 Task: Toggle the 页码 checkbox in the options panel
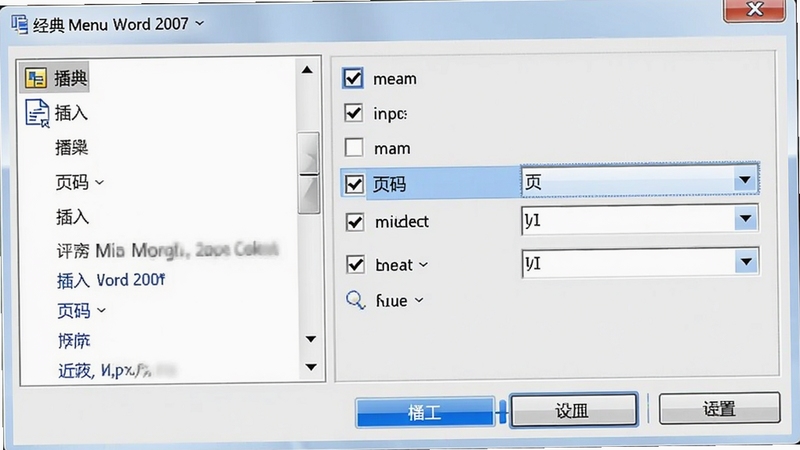[x=354, y=184]
